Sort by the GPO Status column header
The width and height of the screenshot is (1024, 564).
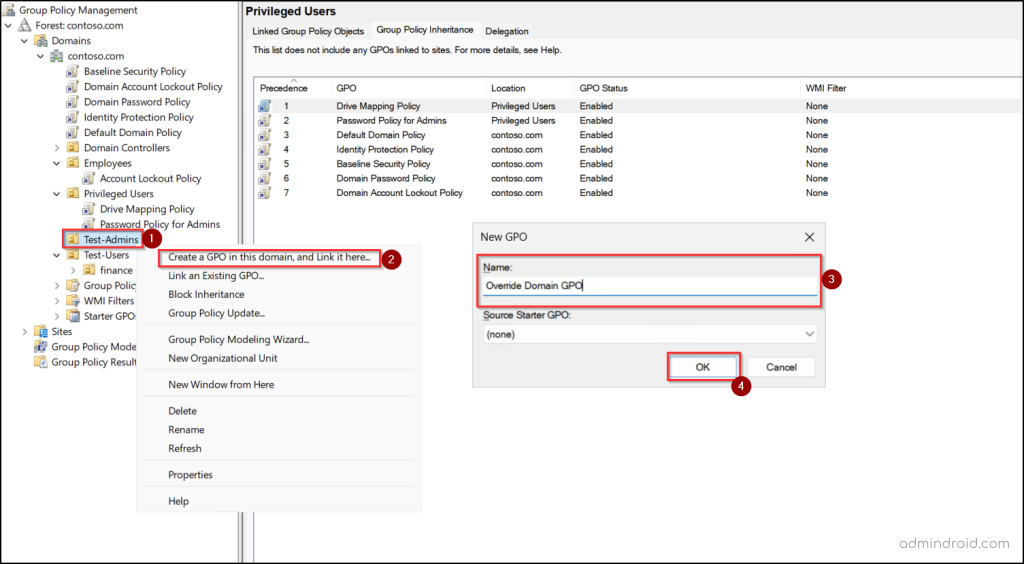[688, 88]
